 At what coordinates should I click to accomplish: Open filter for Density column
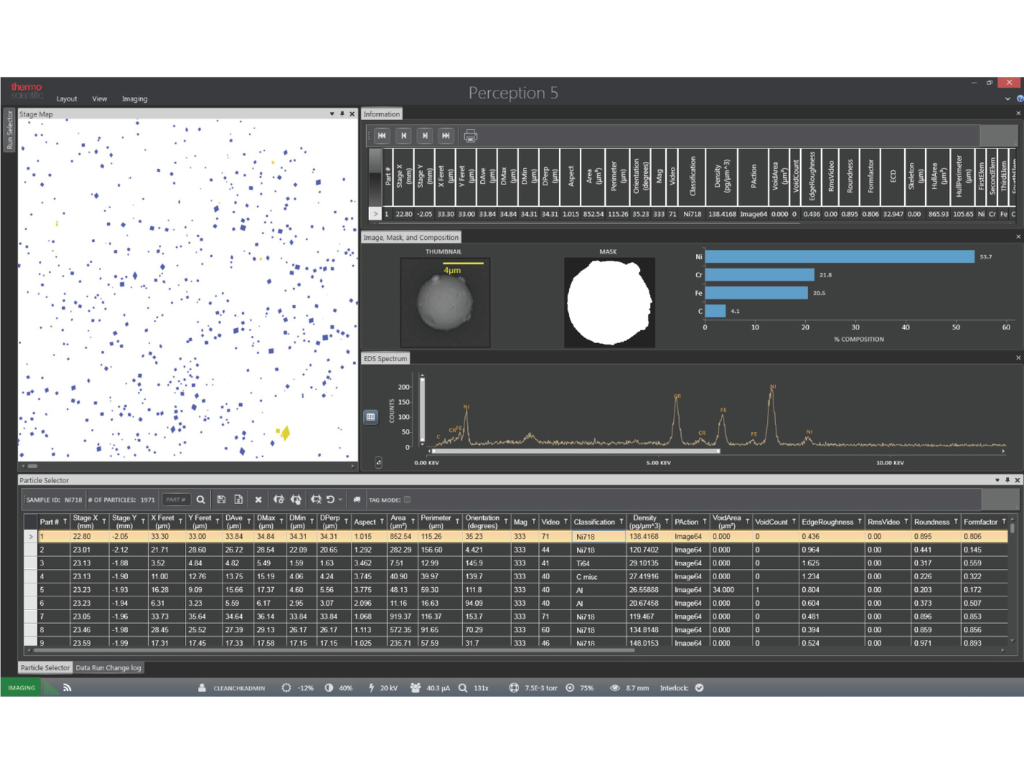(666, 522)
